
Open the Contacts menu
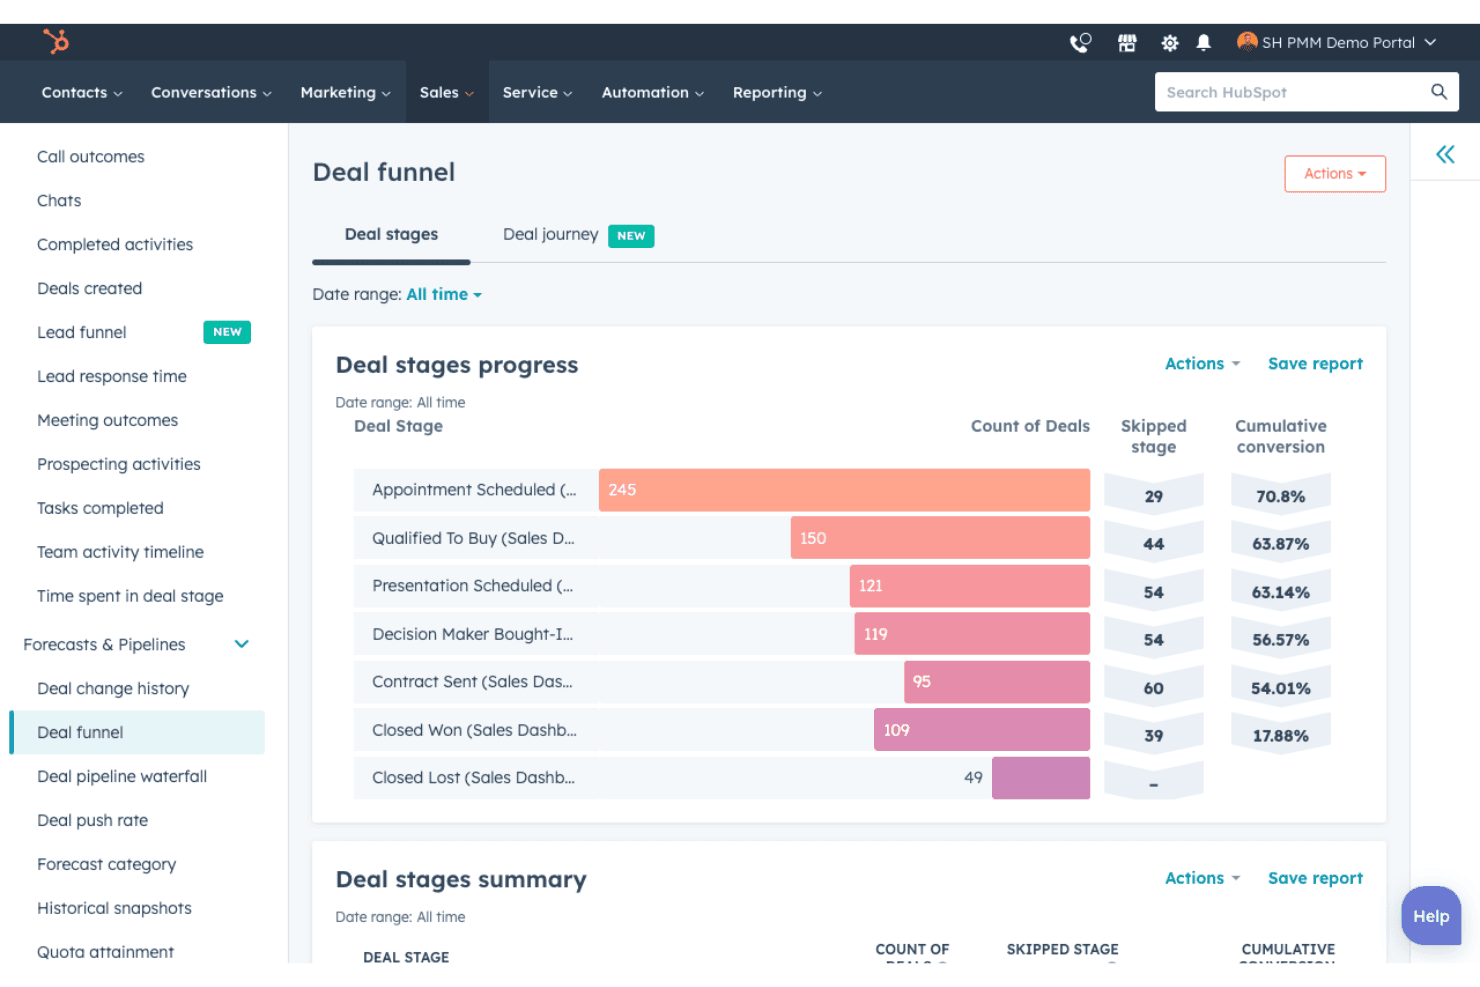[x=82, y=93]
